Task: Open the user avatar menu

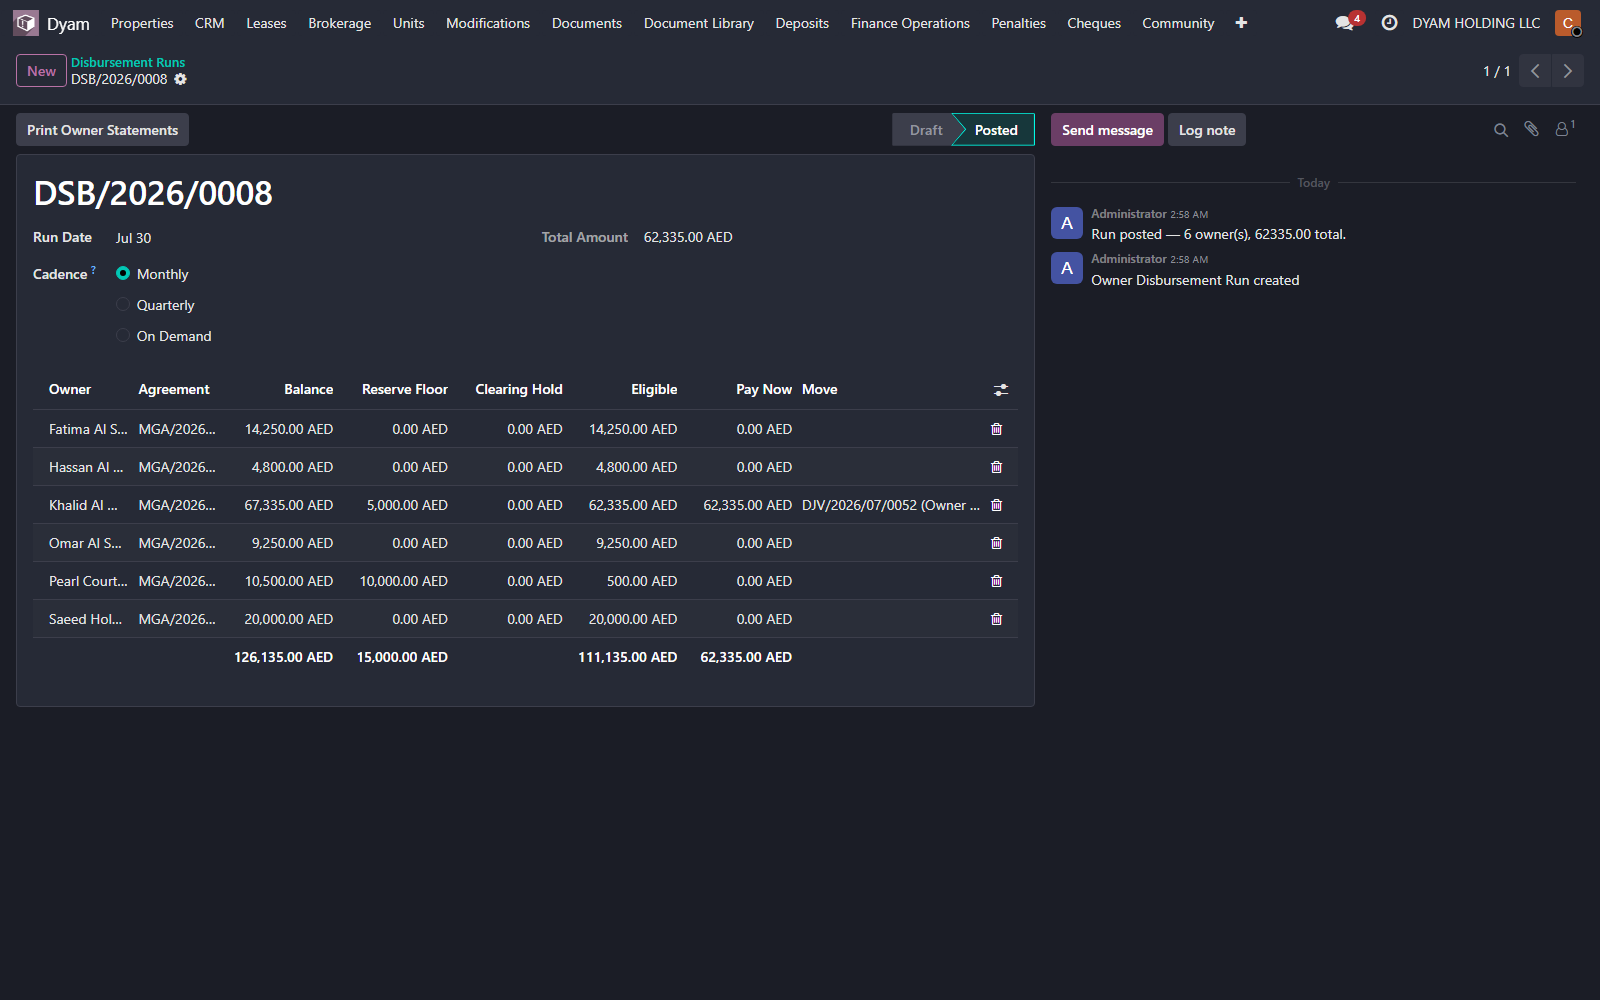Action: 1568,23
